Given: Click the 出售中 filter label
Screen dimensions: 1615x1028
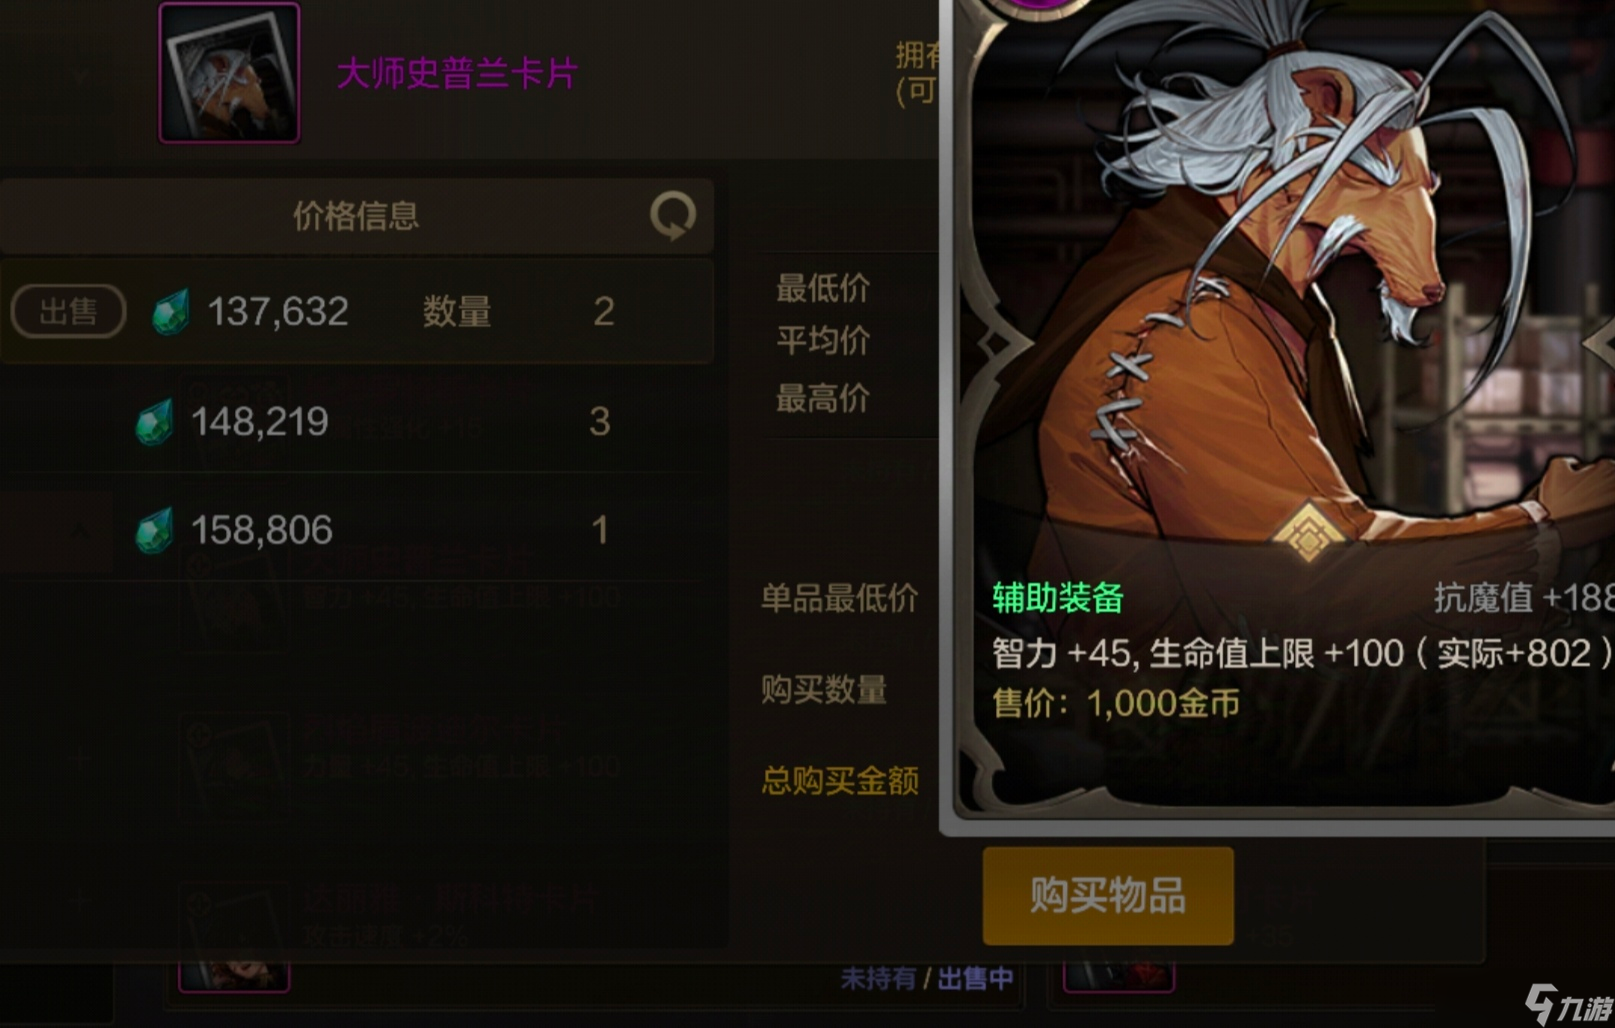Looking at the screenshot, I should pyautogui.click(x=975, y=978).
